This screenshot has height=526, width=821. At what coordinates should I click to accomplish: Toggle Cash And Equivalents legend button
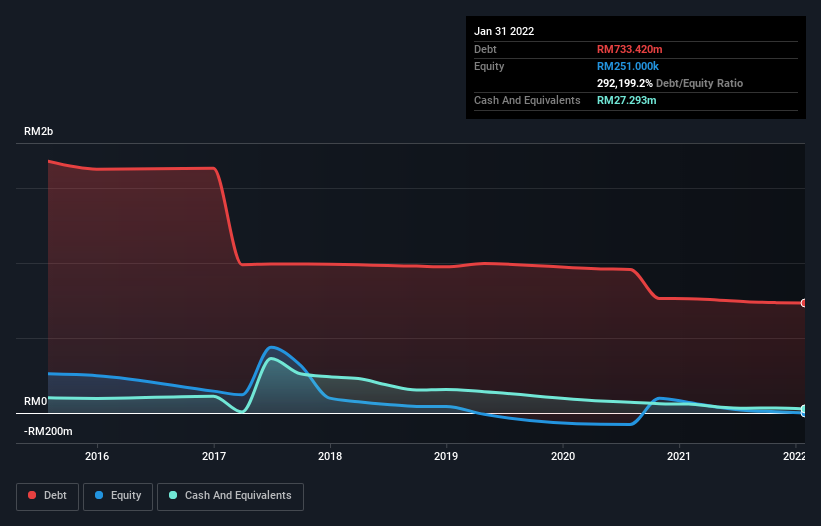tap(230, 496)
